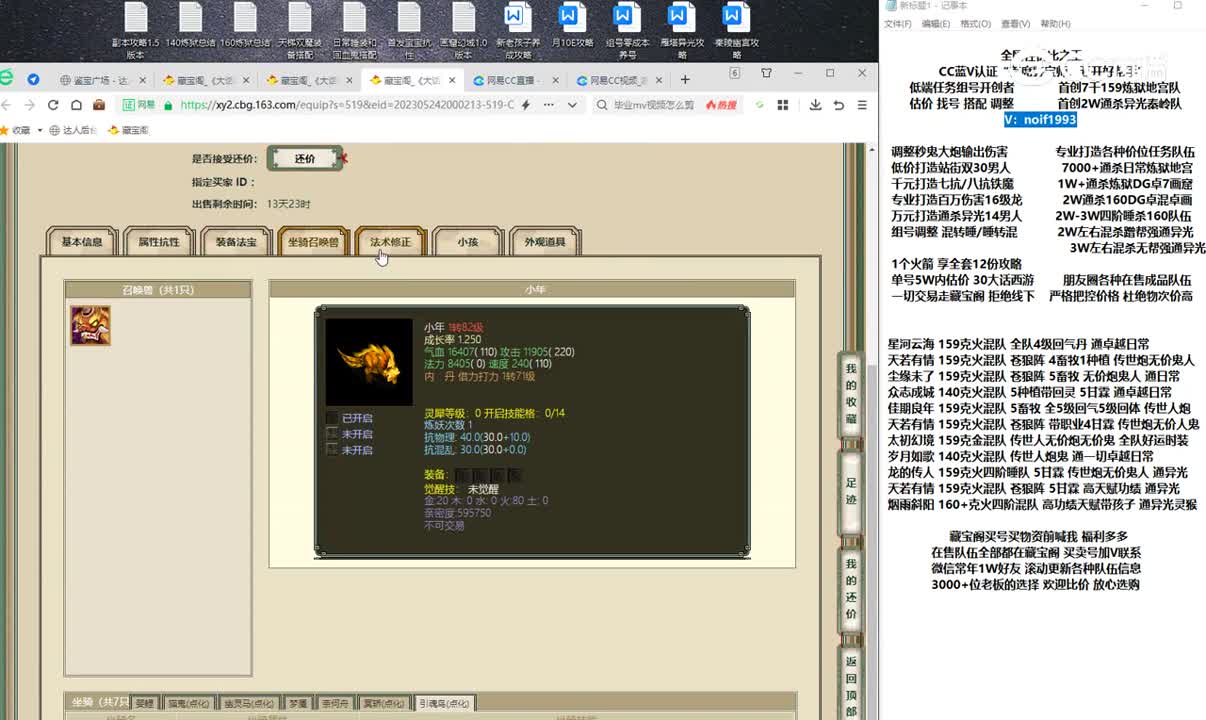Open desktop file 首发宝宝抗性
This screenshot has height=720, width=1206.
(408, 30)
